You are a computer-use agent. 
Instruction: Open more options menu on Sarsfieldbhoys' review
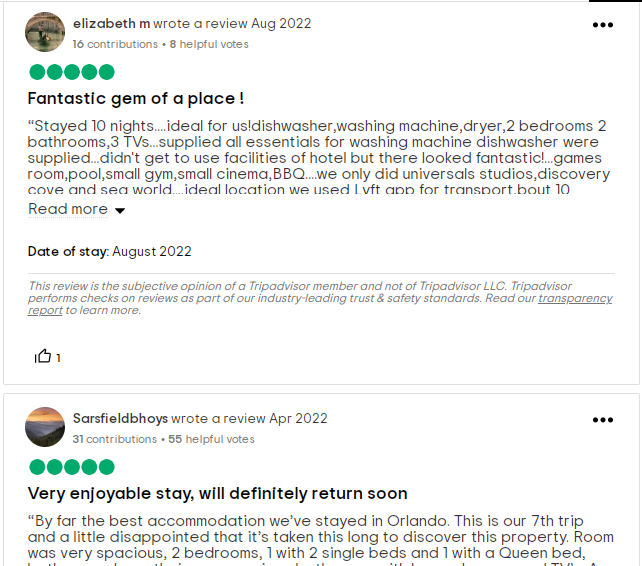603,420
